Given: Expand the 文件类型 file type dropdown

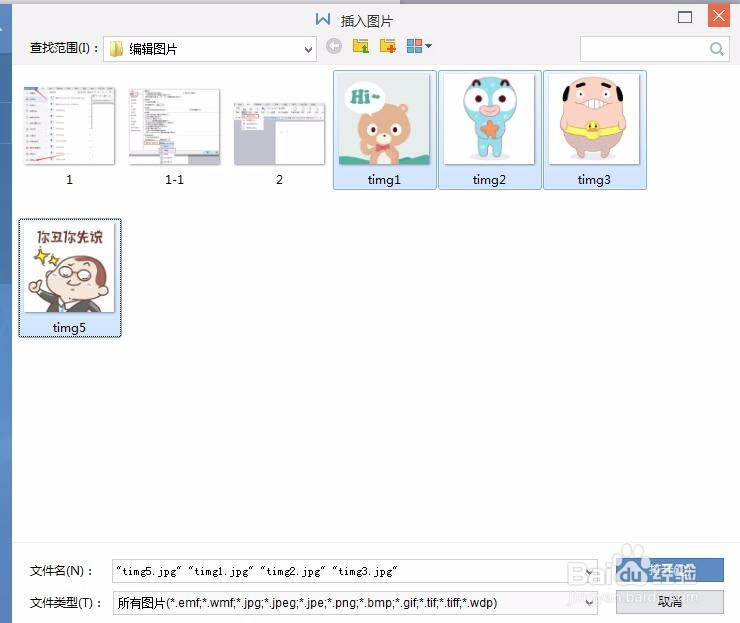Looking at the screenshot, I should pyautogui.click(x=589, y=603).
